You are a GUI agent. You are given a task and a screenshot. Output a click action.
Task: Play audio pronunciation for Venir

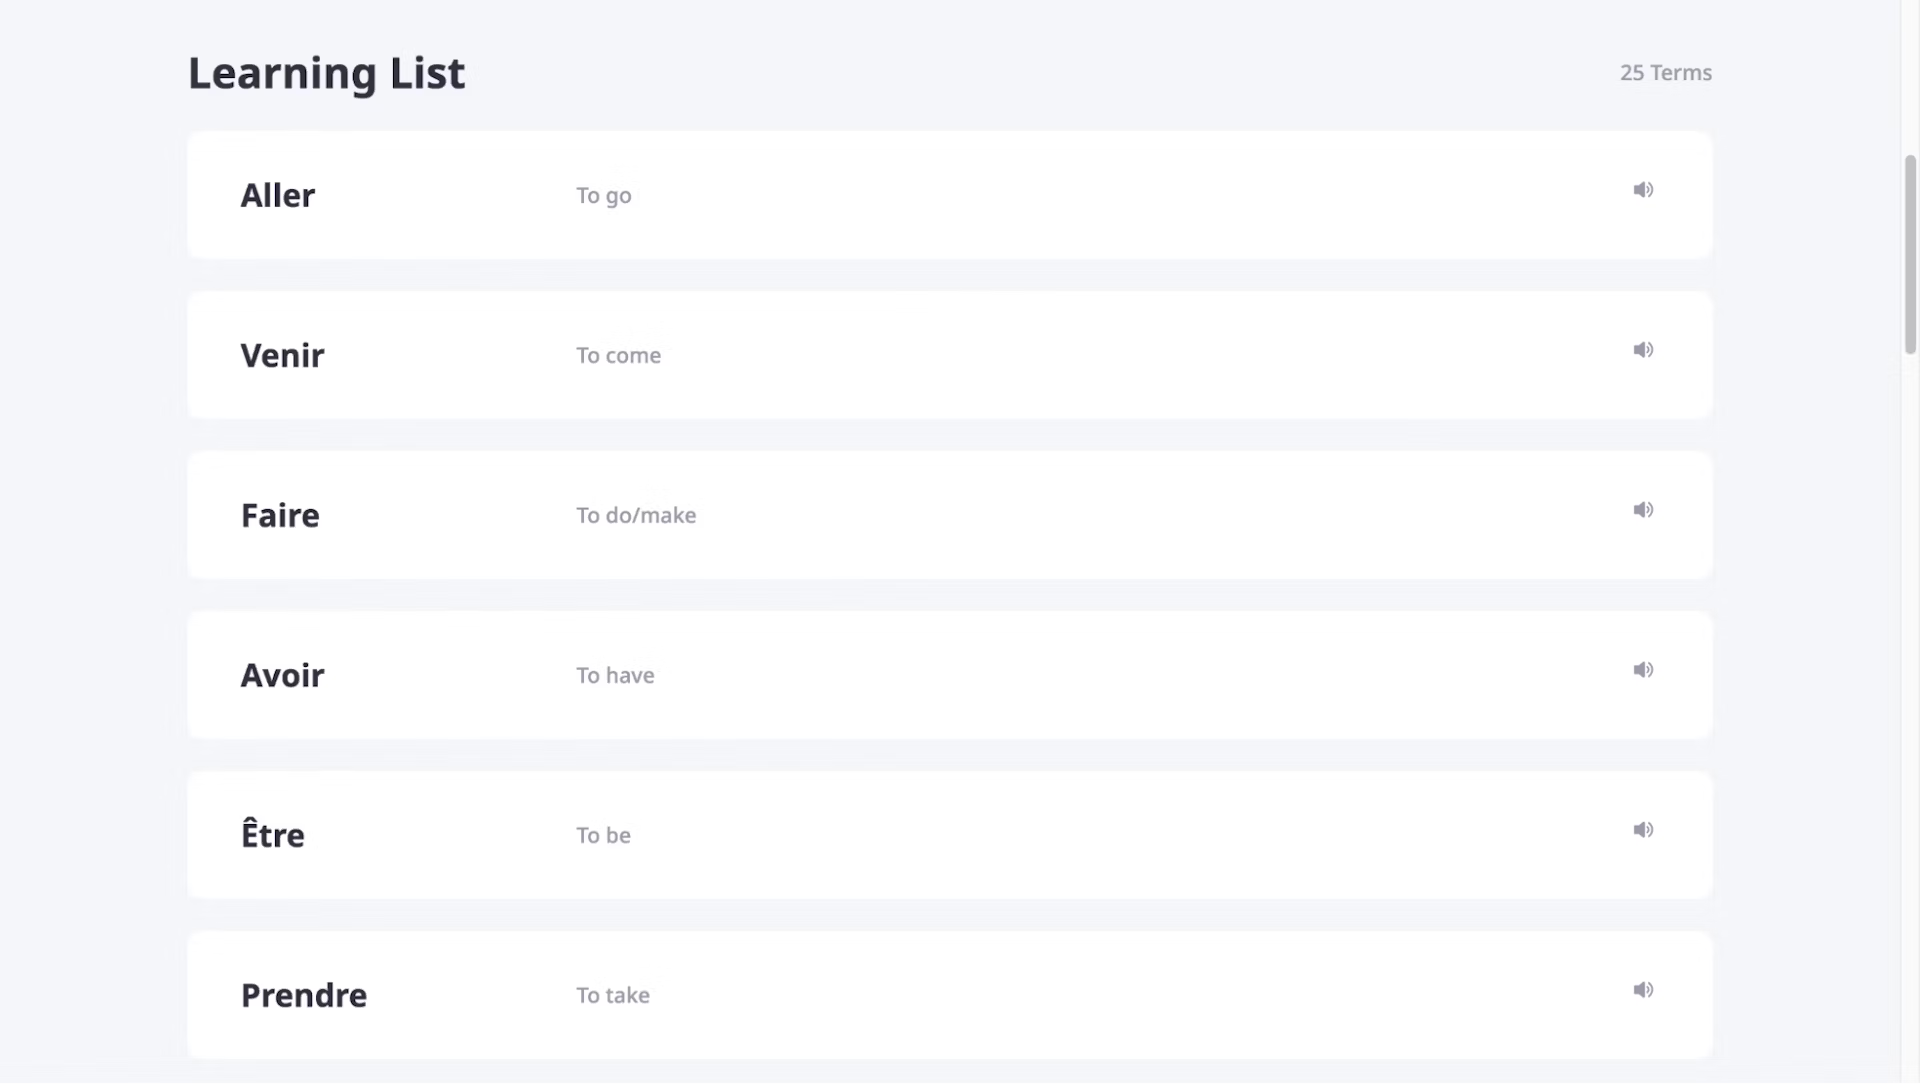pyautogui.click(x=1643, y=350)
